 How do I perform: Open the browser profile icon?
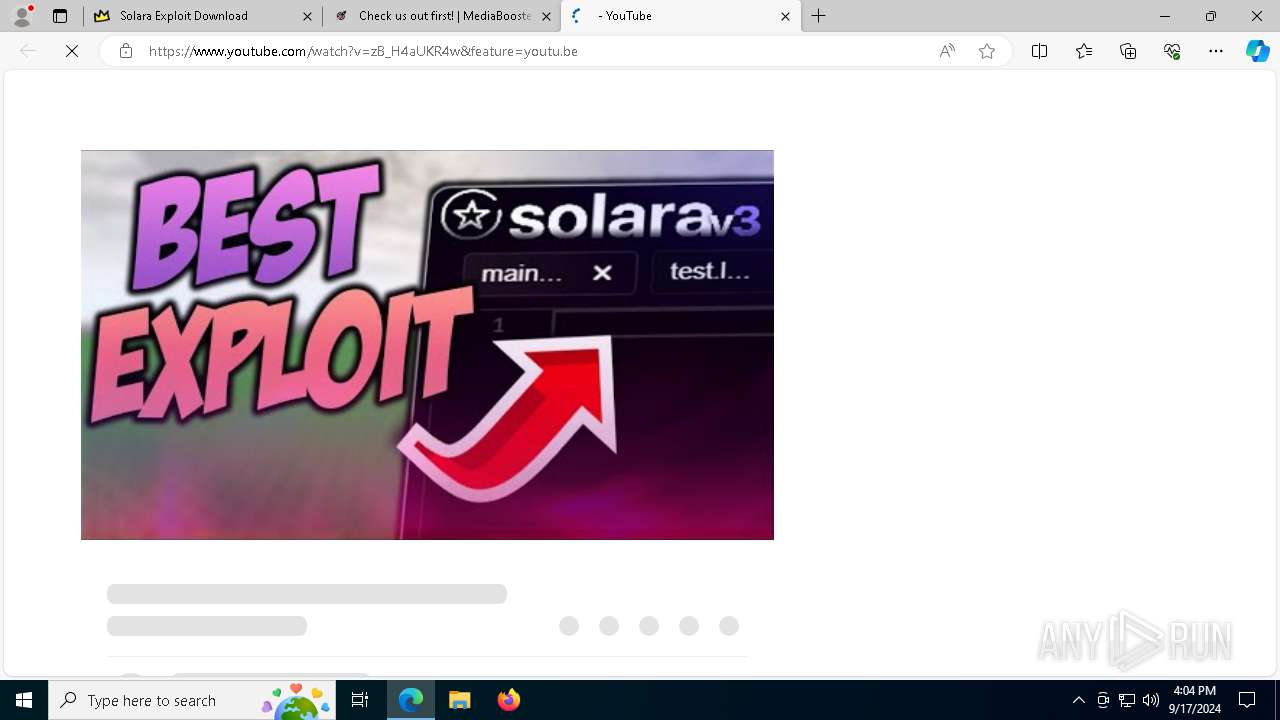pos(22,16)
